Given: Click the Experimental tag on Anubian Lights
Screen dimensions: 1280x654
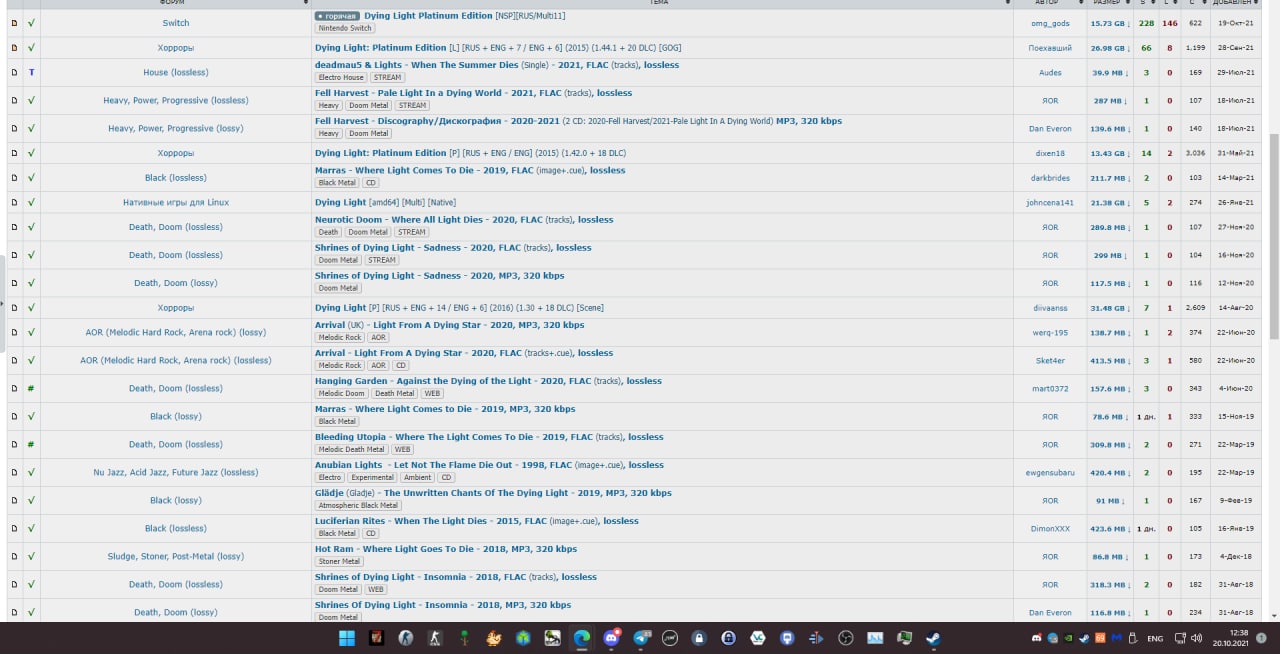Looking at the screenshot, I should pos(372,477).
